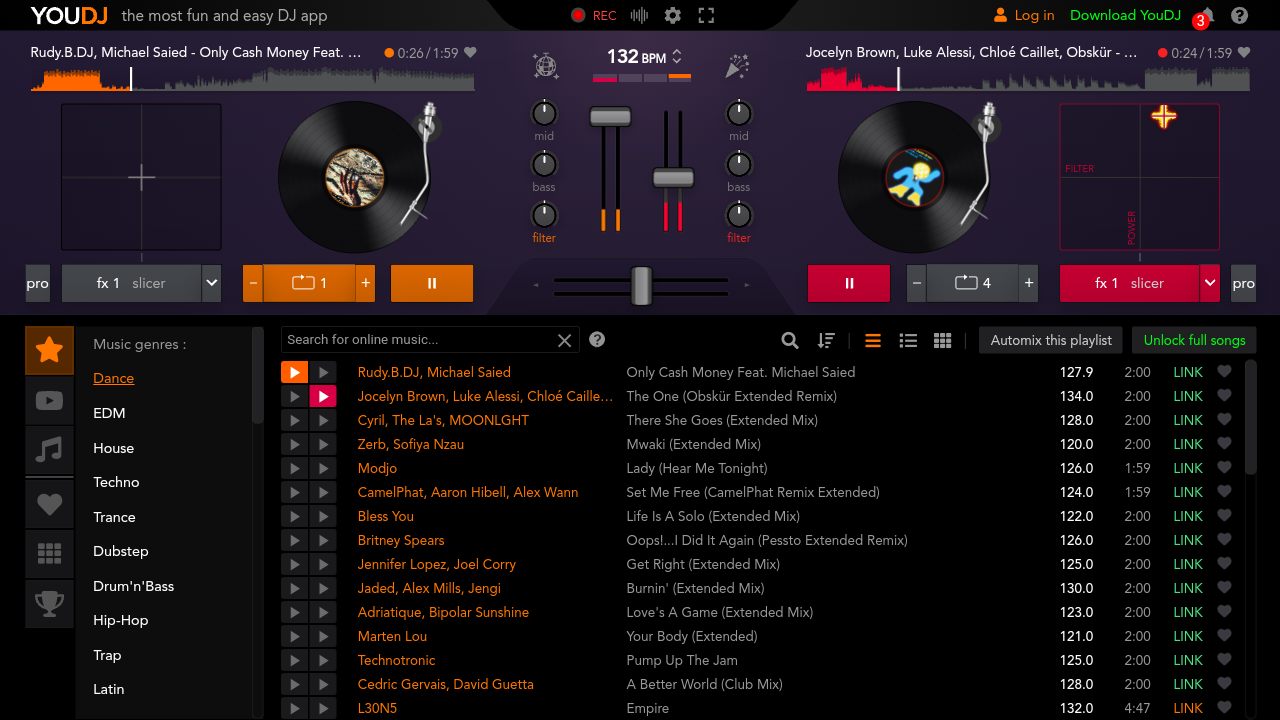Open the Techno genre category
The height and width of the screenshot is (720, 1280).
[x=115, y=482]
